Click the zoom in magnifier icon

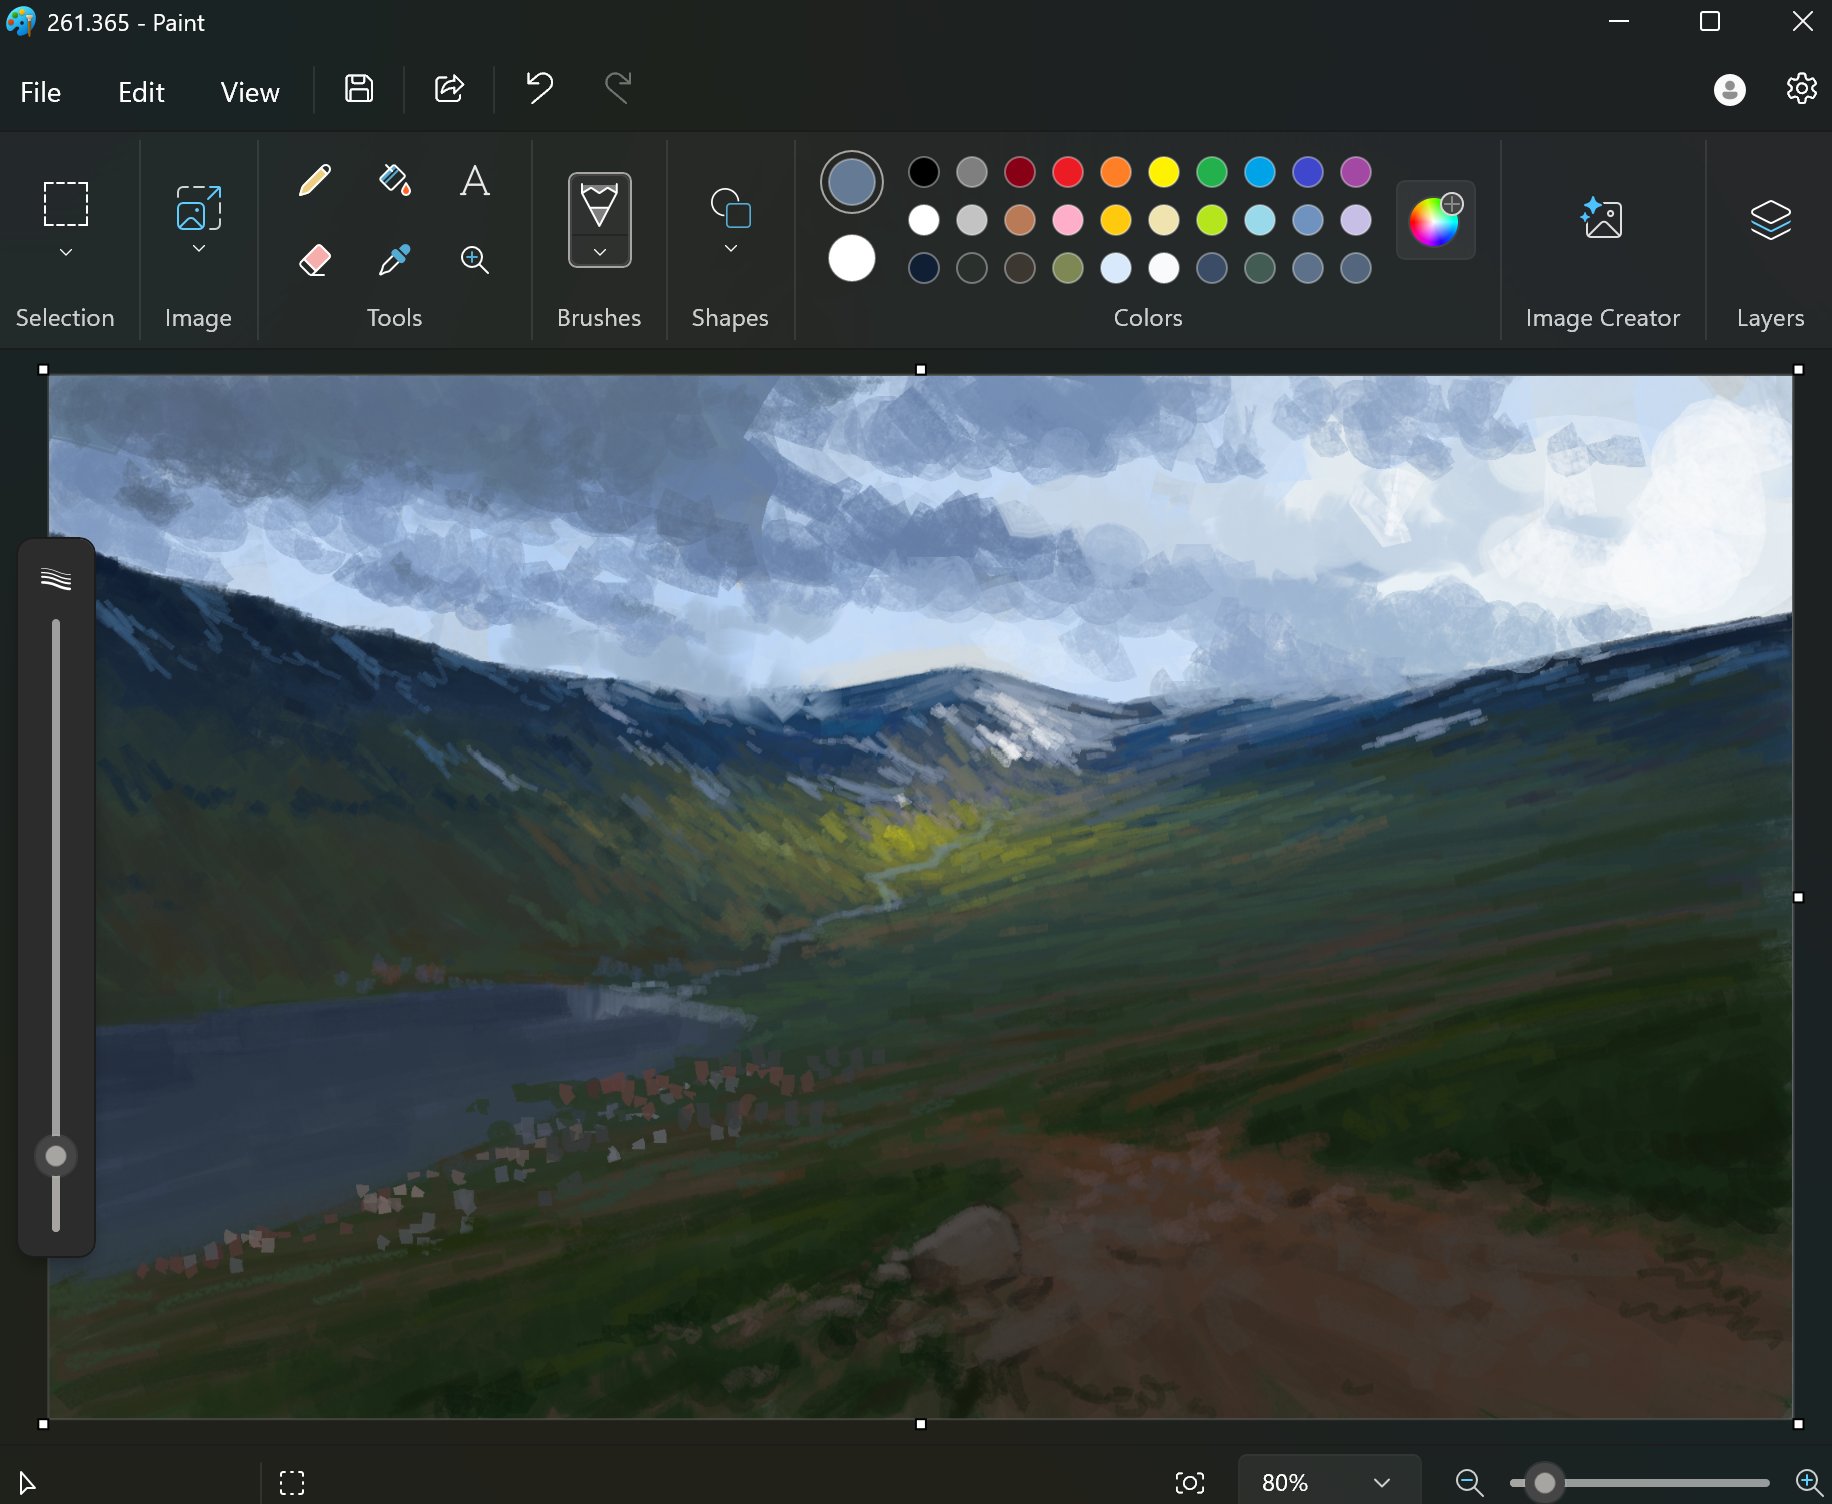tap(1808, 1482)
